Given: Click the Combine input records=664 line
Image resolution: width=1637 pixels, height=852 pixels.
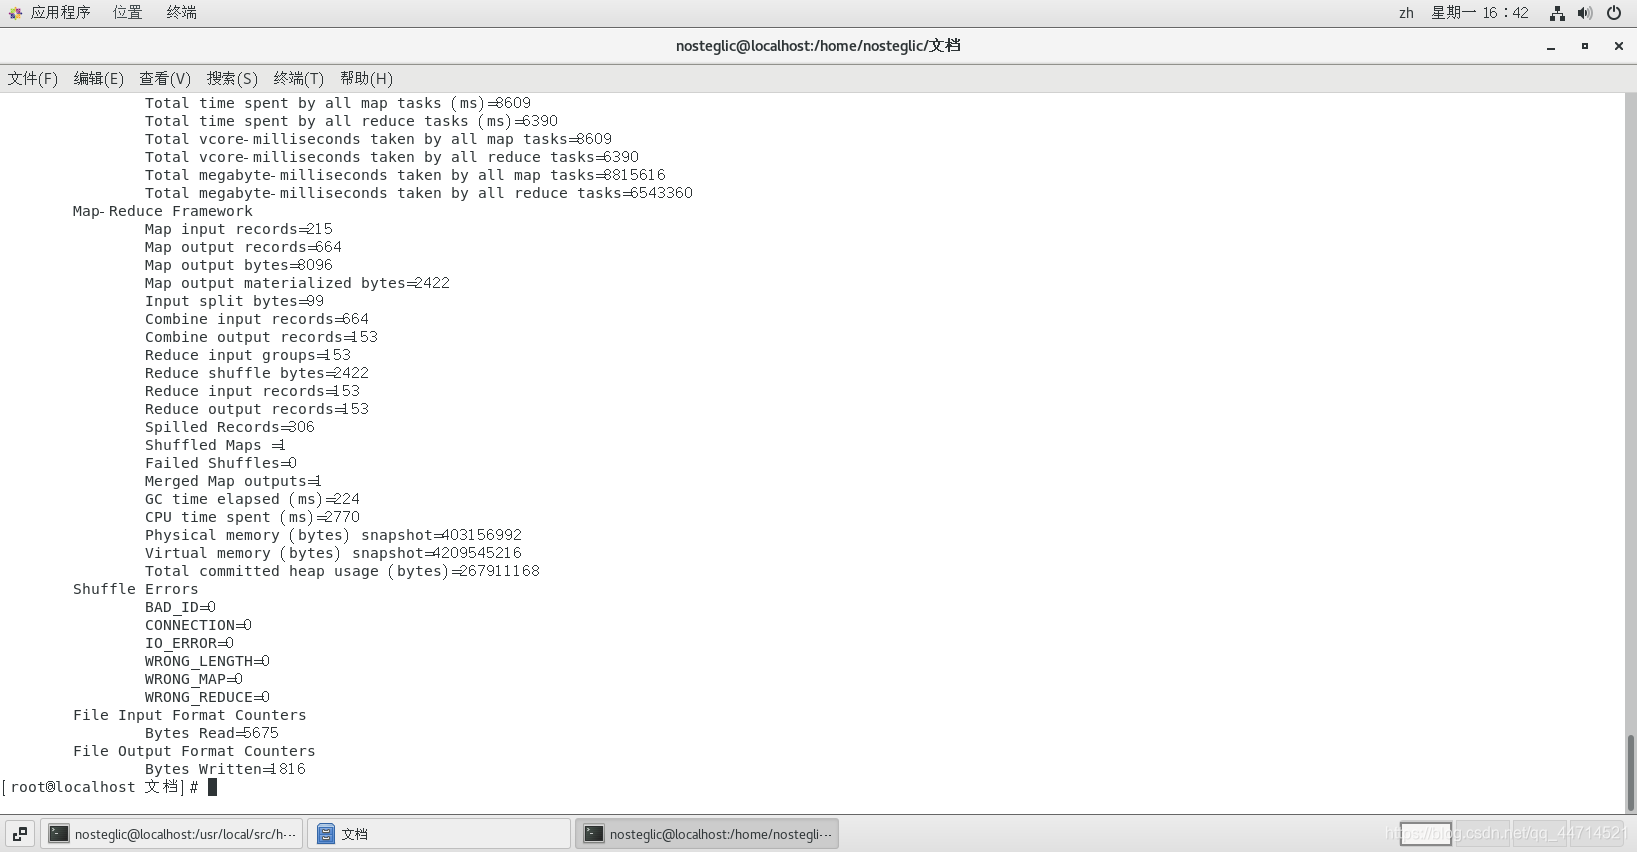Looking at the screenshot, I should click(x=257, y=319).
